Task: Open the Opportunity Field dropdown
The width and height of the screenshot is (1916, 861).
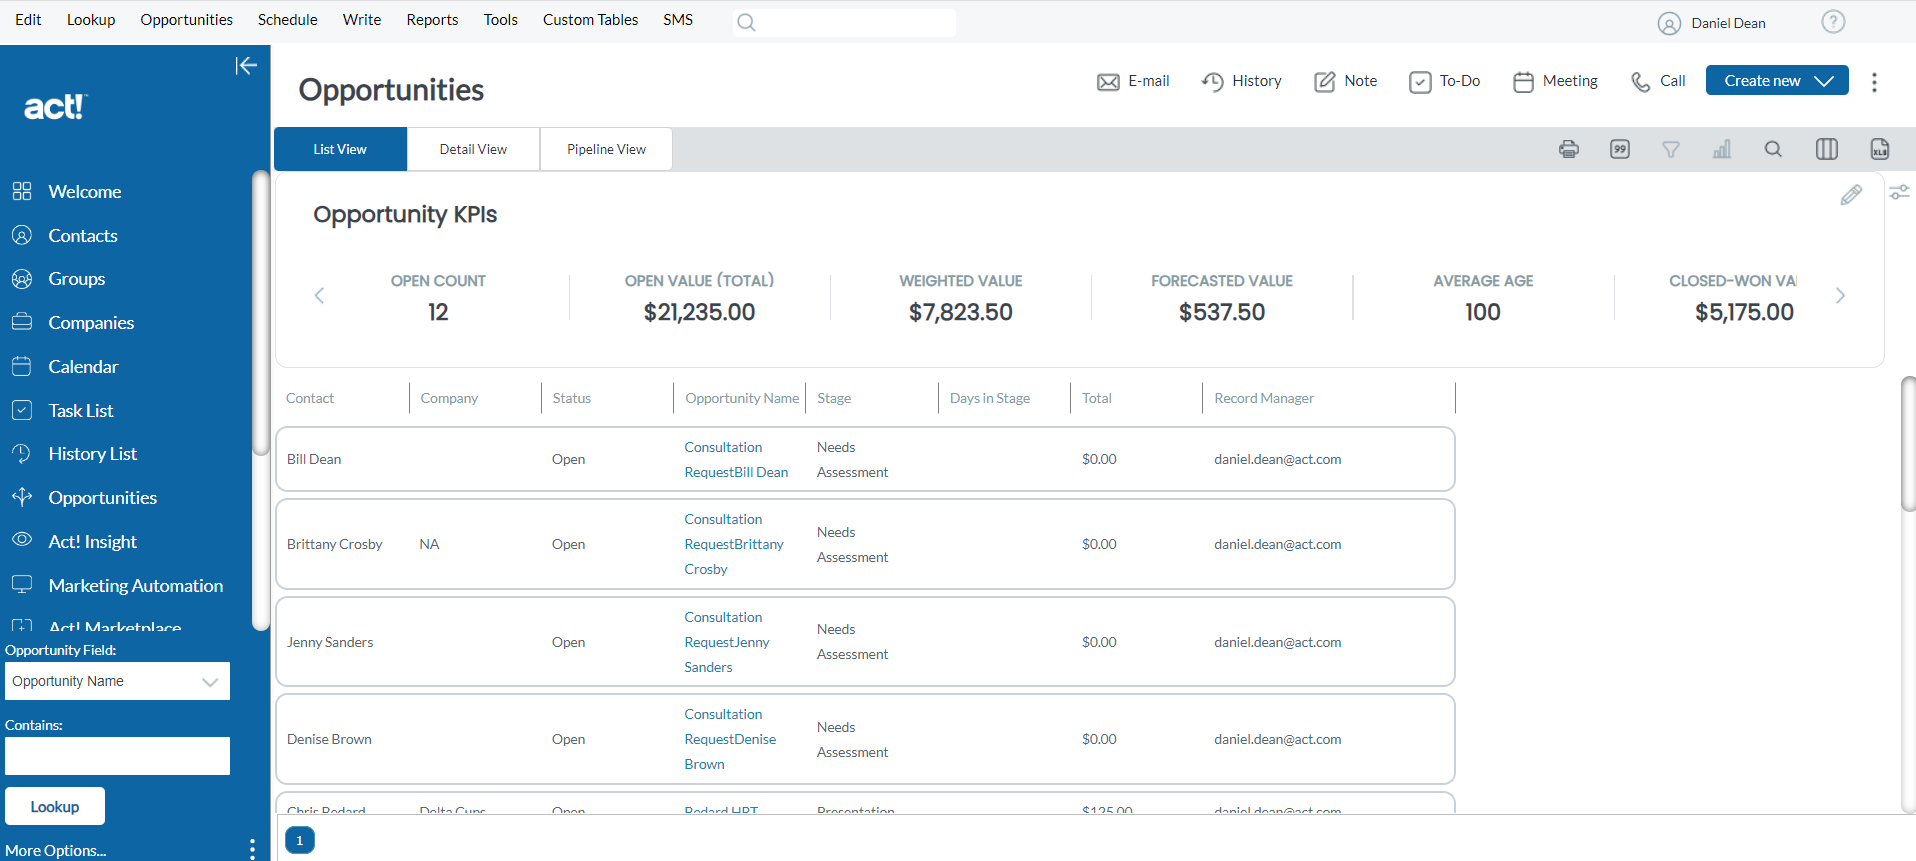Action: [117, 681]
